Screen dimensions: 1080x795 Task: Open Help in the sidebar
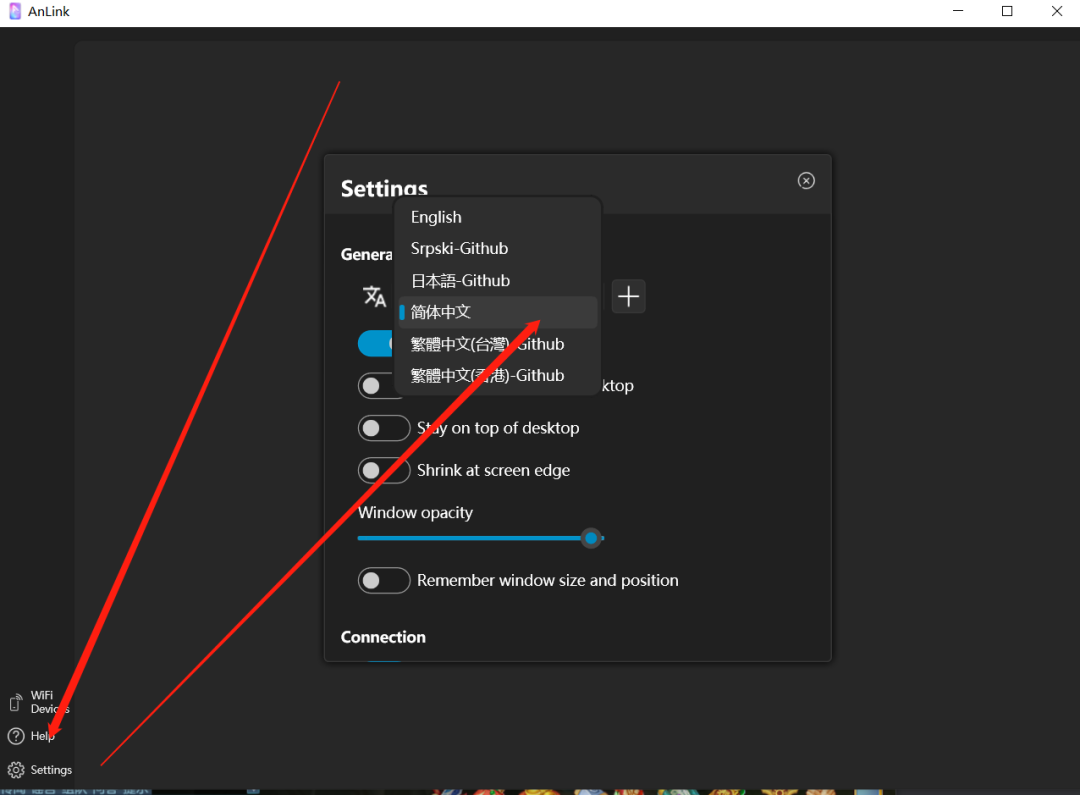30,736
